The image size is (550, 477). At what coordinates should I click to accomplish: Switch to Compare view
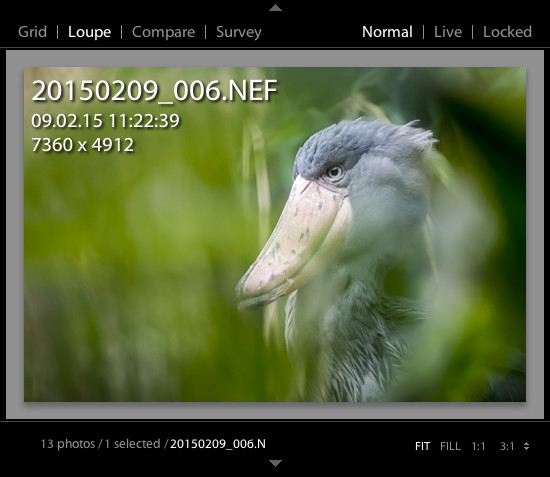pyautogui.click(x=163, y=32)
